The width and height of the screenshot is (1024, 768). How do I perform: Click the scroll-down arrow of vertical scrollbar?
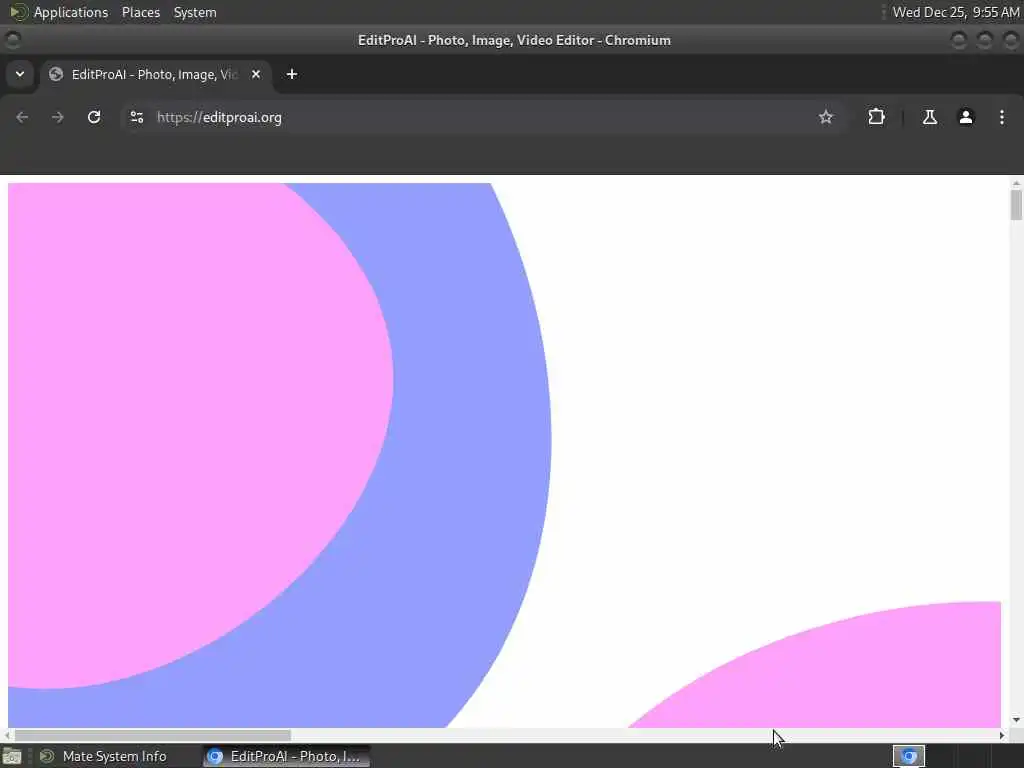pyautogui.click(x=1016, y=720)
